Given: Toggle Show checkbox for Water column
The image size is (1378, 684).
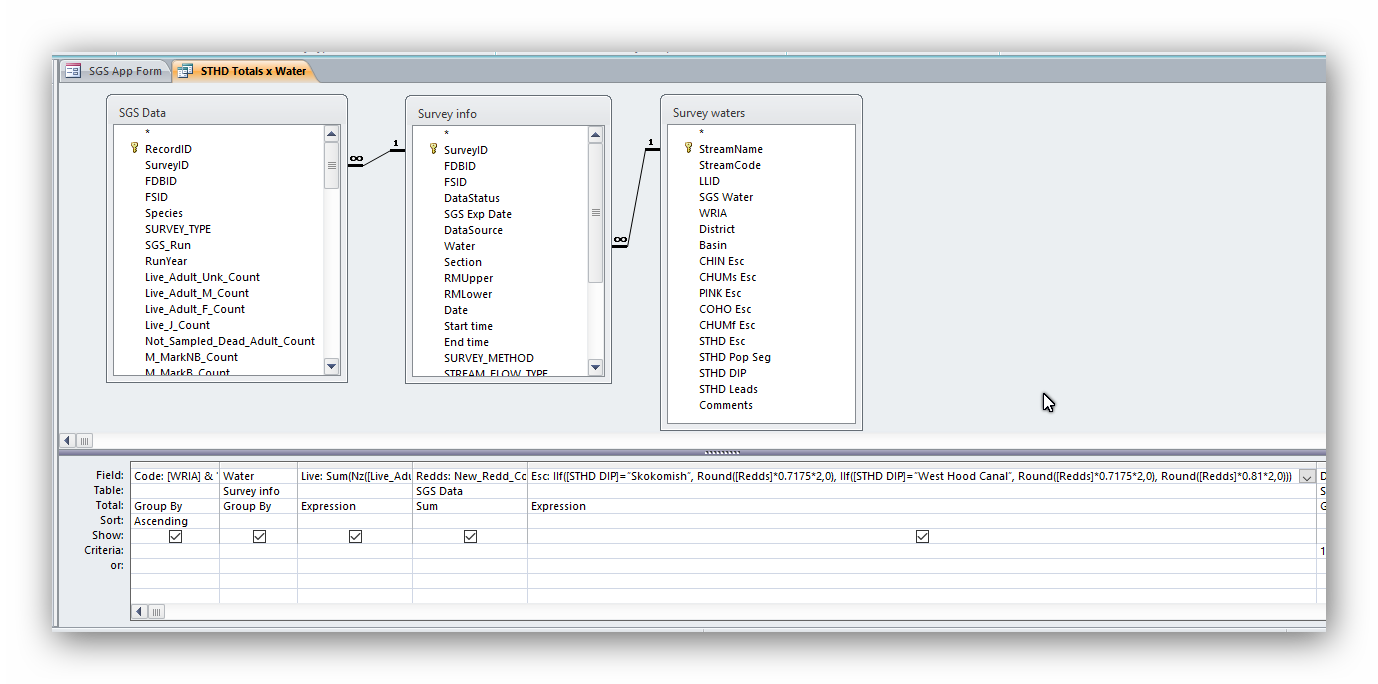Looking at the screenshot, I should 259,536.
